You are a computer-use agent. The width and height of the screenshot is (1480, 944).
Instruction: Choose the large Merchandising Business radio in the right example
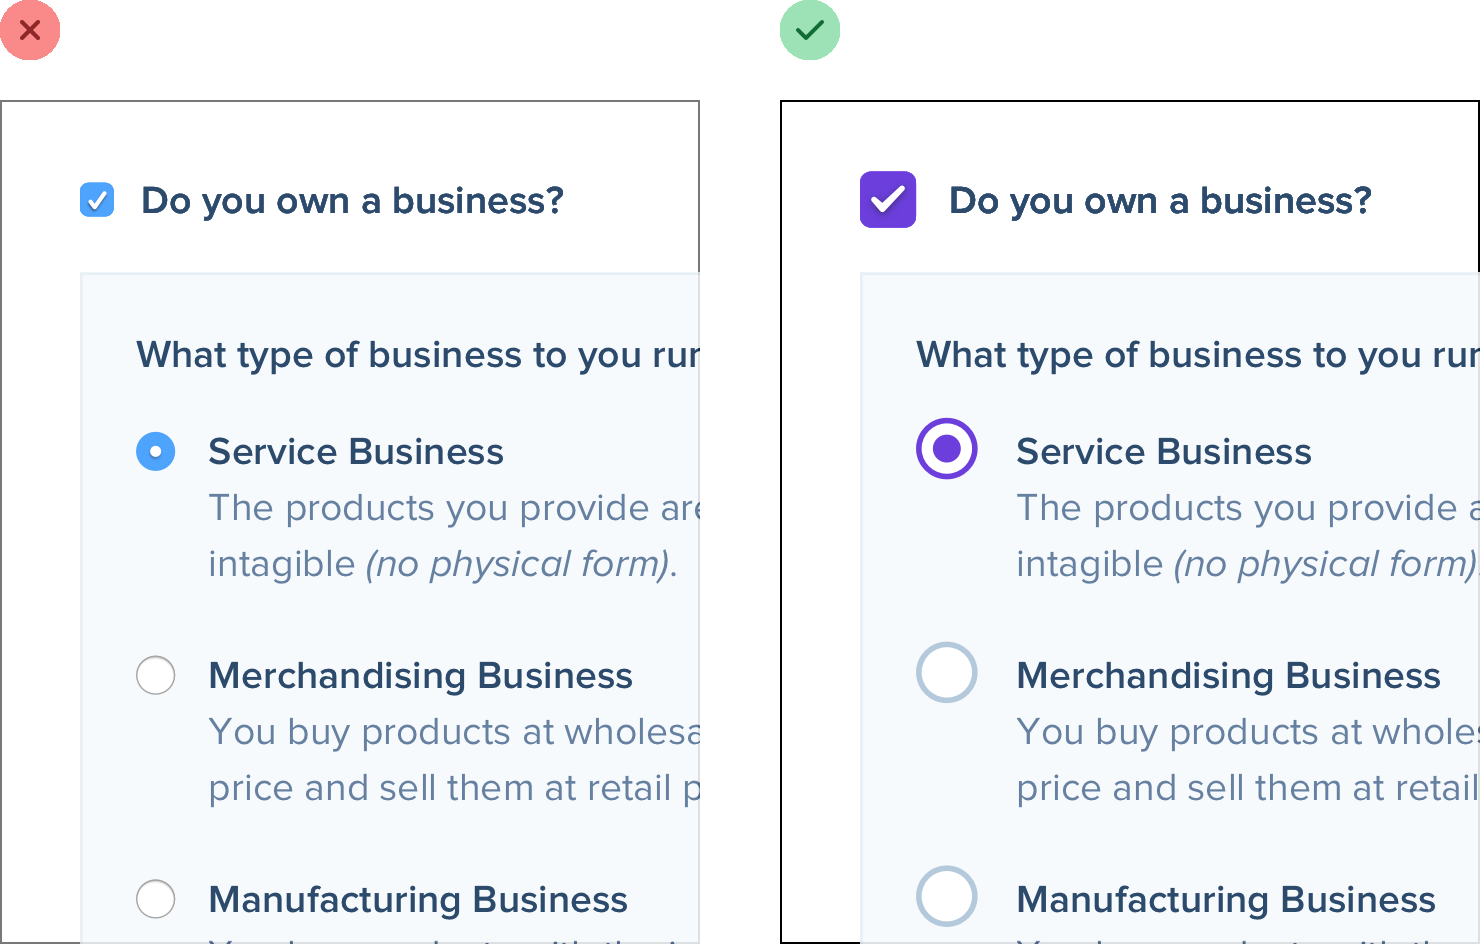(947, 672)
